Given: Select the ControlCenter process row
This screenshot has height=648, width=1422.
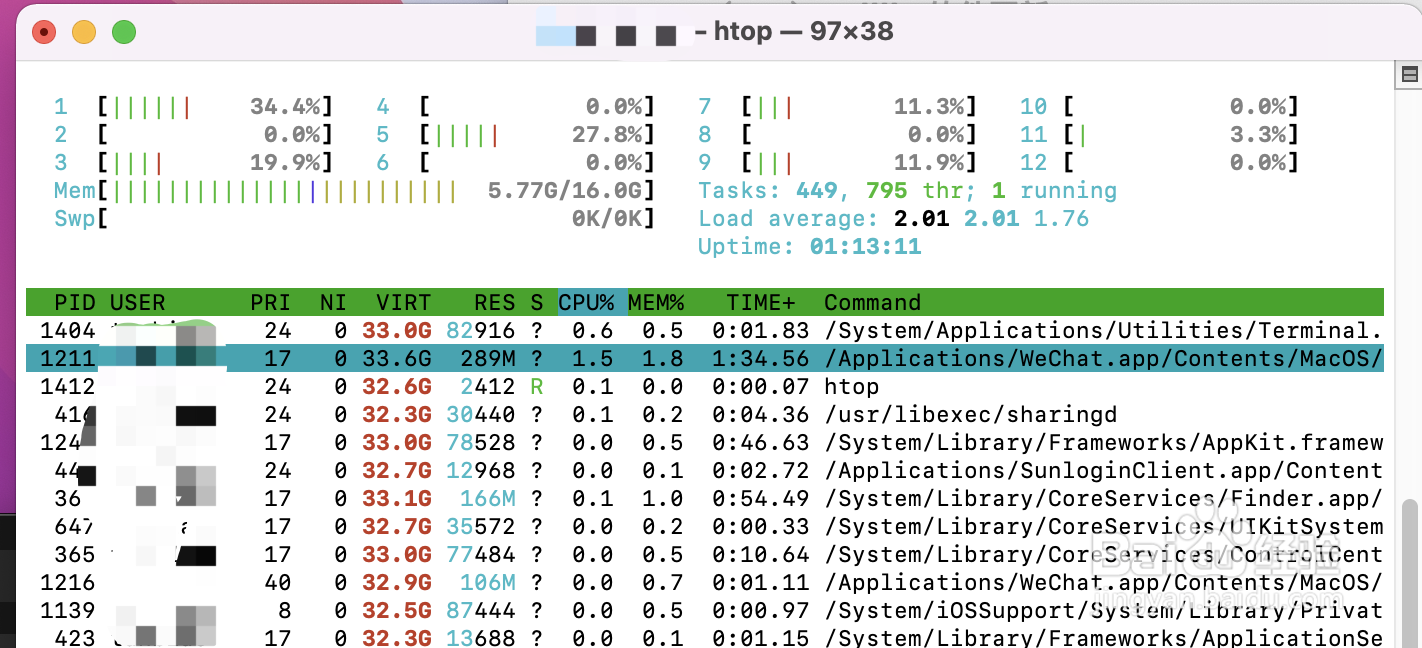Looking at the screenshot, I should click(x=705, y=554).
